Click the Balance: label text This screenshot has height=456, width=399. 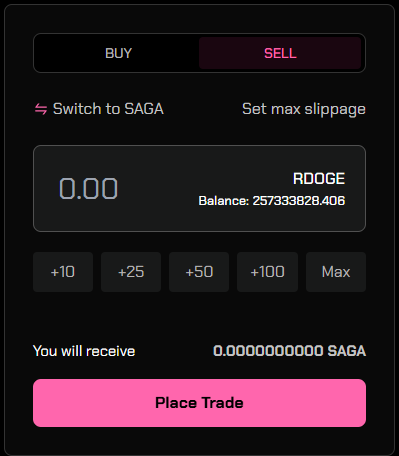coord(224,201)
